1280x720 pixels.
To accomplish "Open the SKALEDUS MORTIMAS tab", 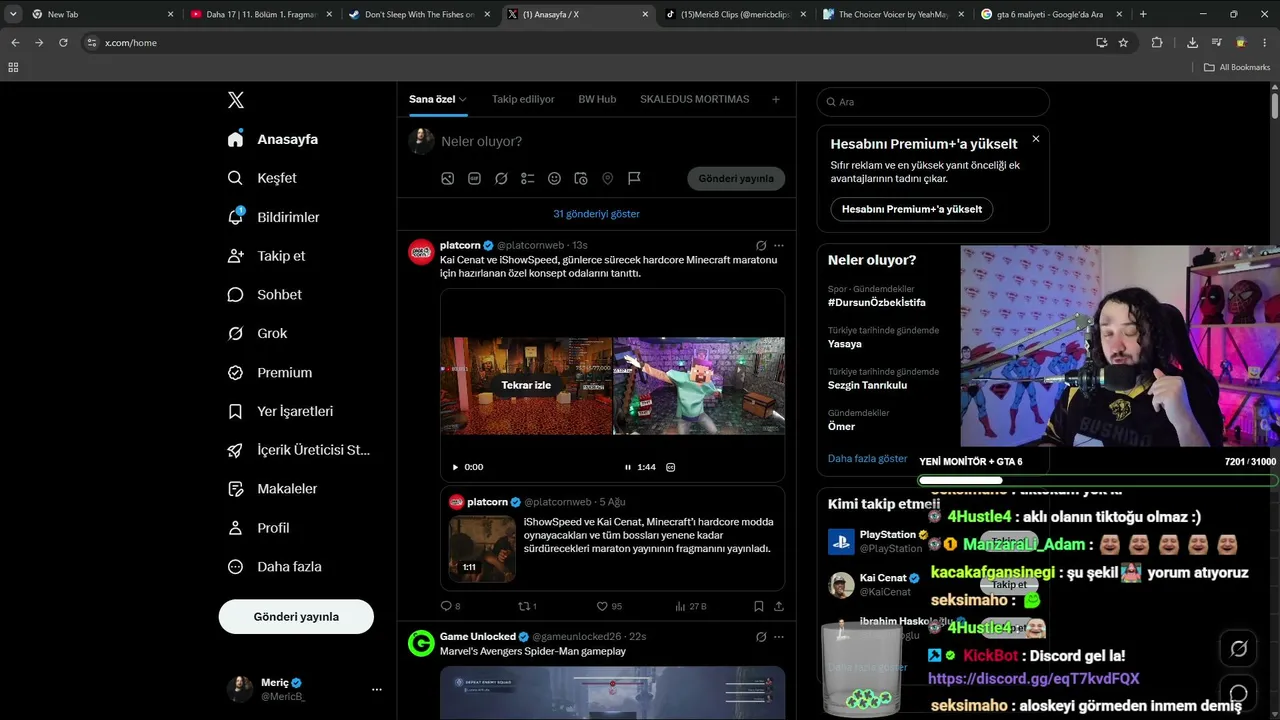I will click(695, 99).
